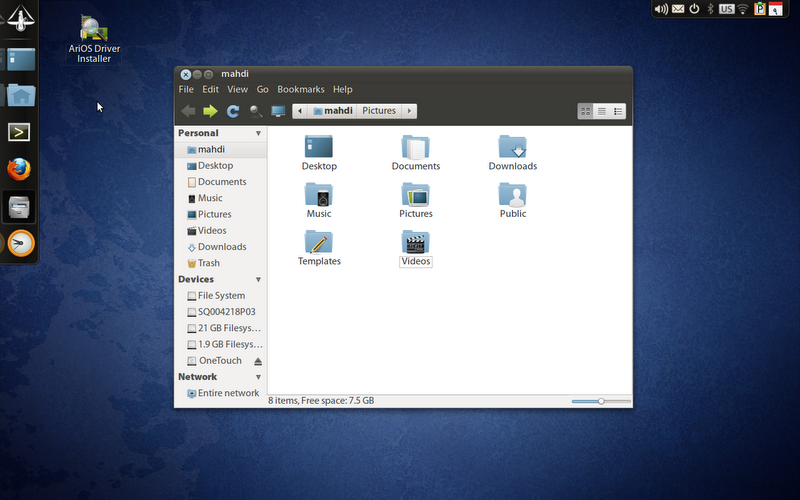Image resolution: width=800 pixels, height=500 pixels.
Task: Open File System in Devices
Action: [x=220, y=296]
